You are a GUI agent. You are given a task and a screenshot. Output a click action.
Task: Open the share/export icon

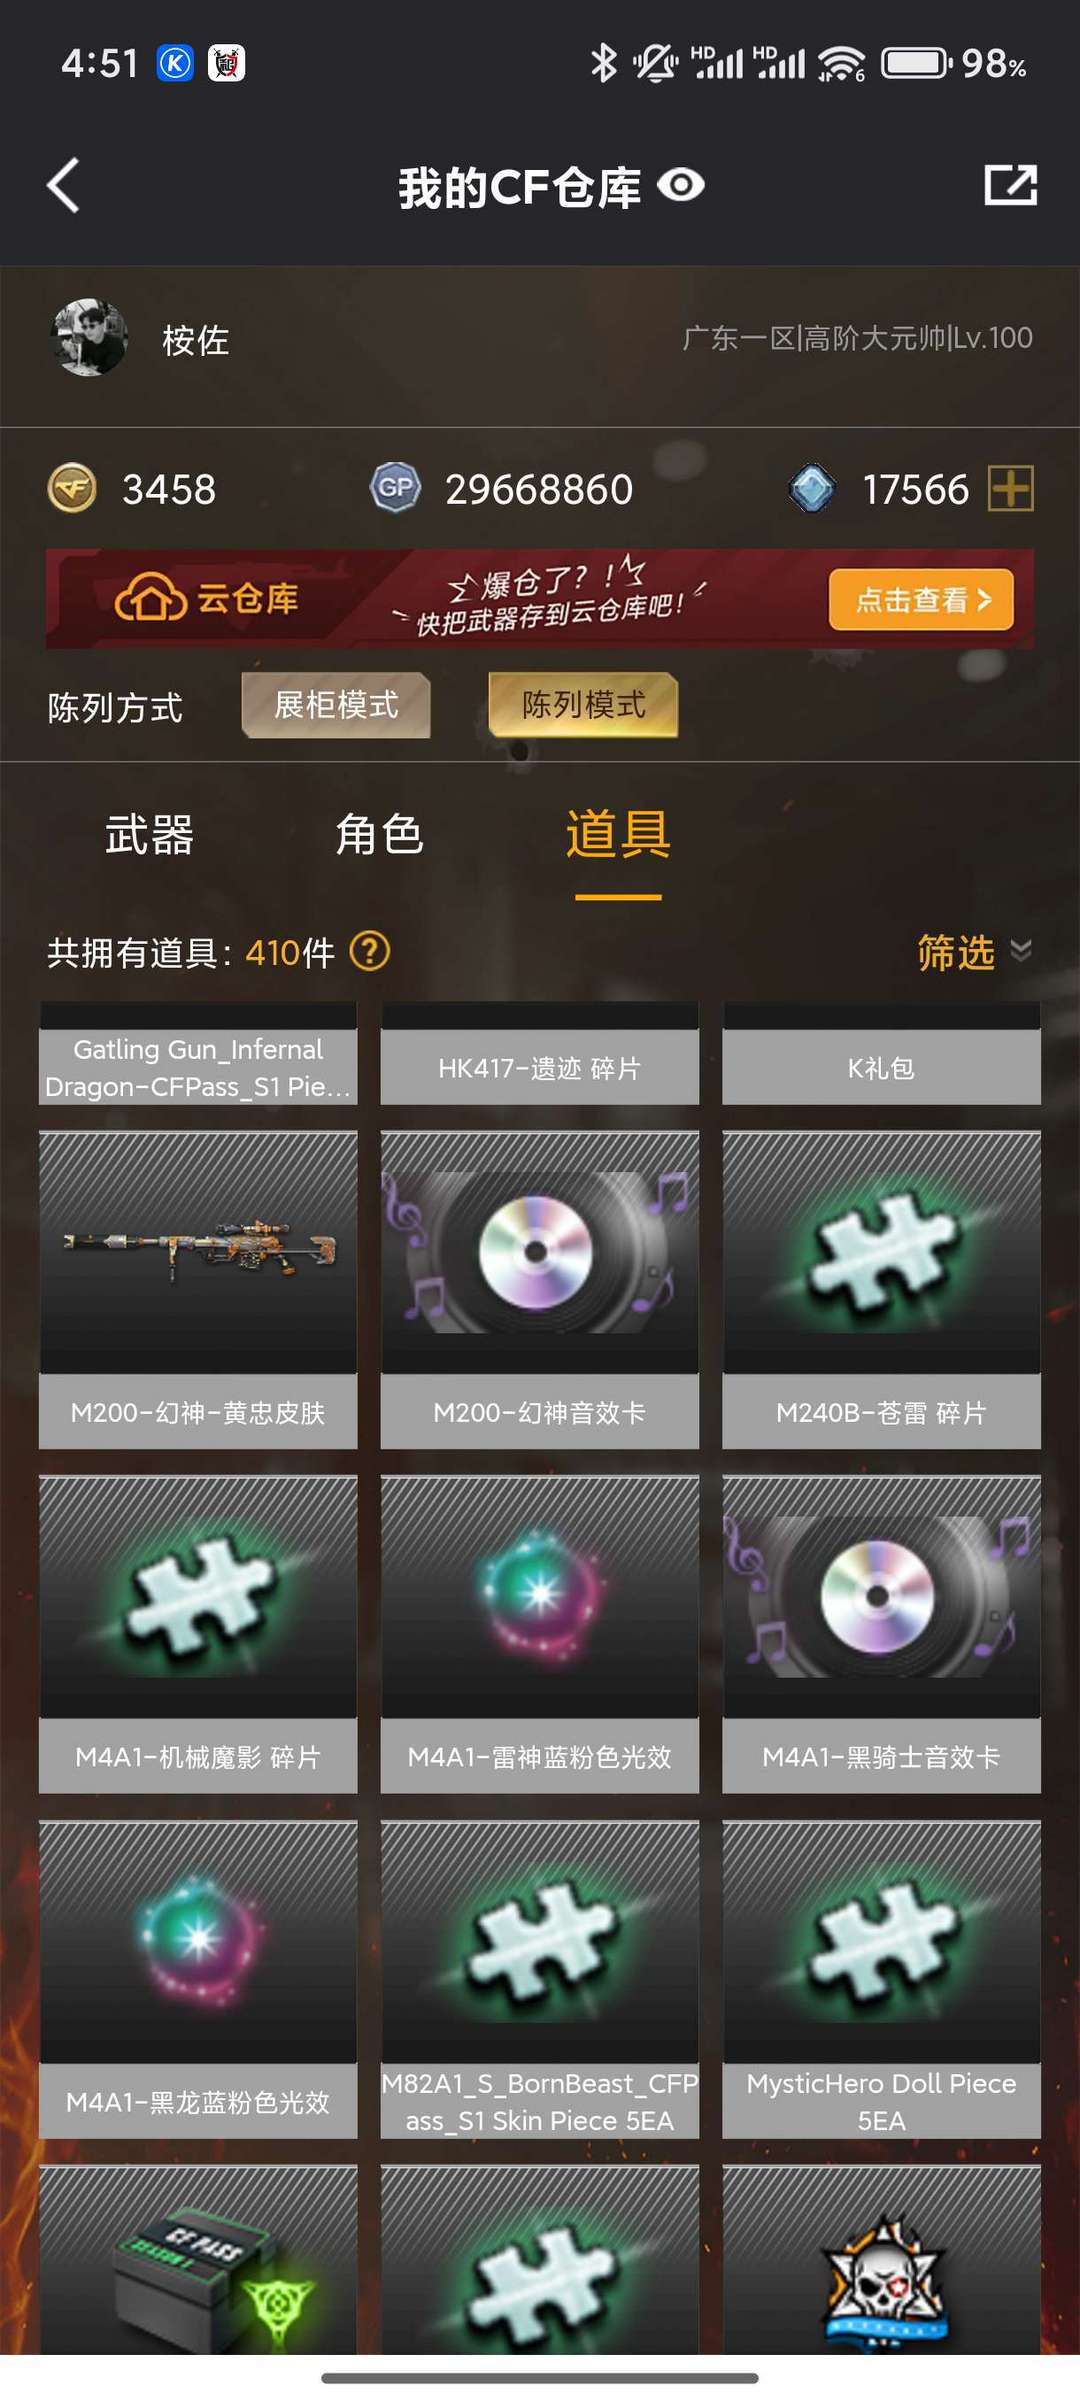[1010, 185]
